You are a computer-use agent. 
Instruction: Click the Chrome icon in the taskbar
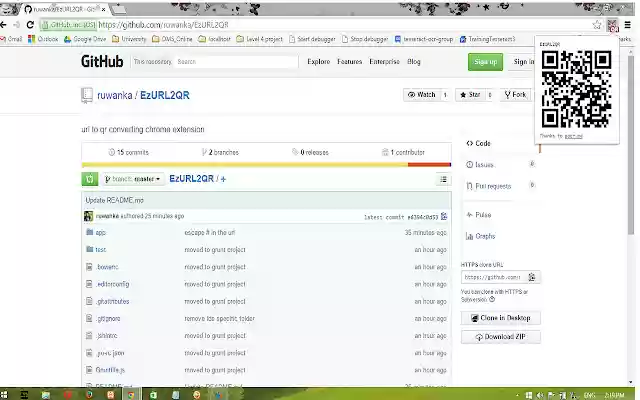coord(131,395)
